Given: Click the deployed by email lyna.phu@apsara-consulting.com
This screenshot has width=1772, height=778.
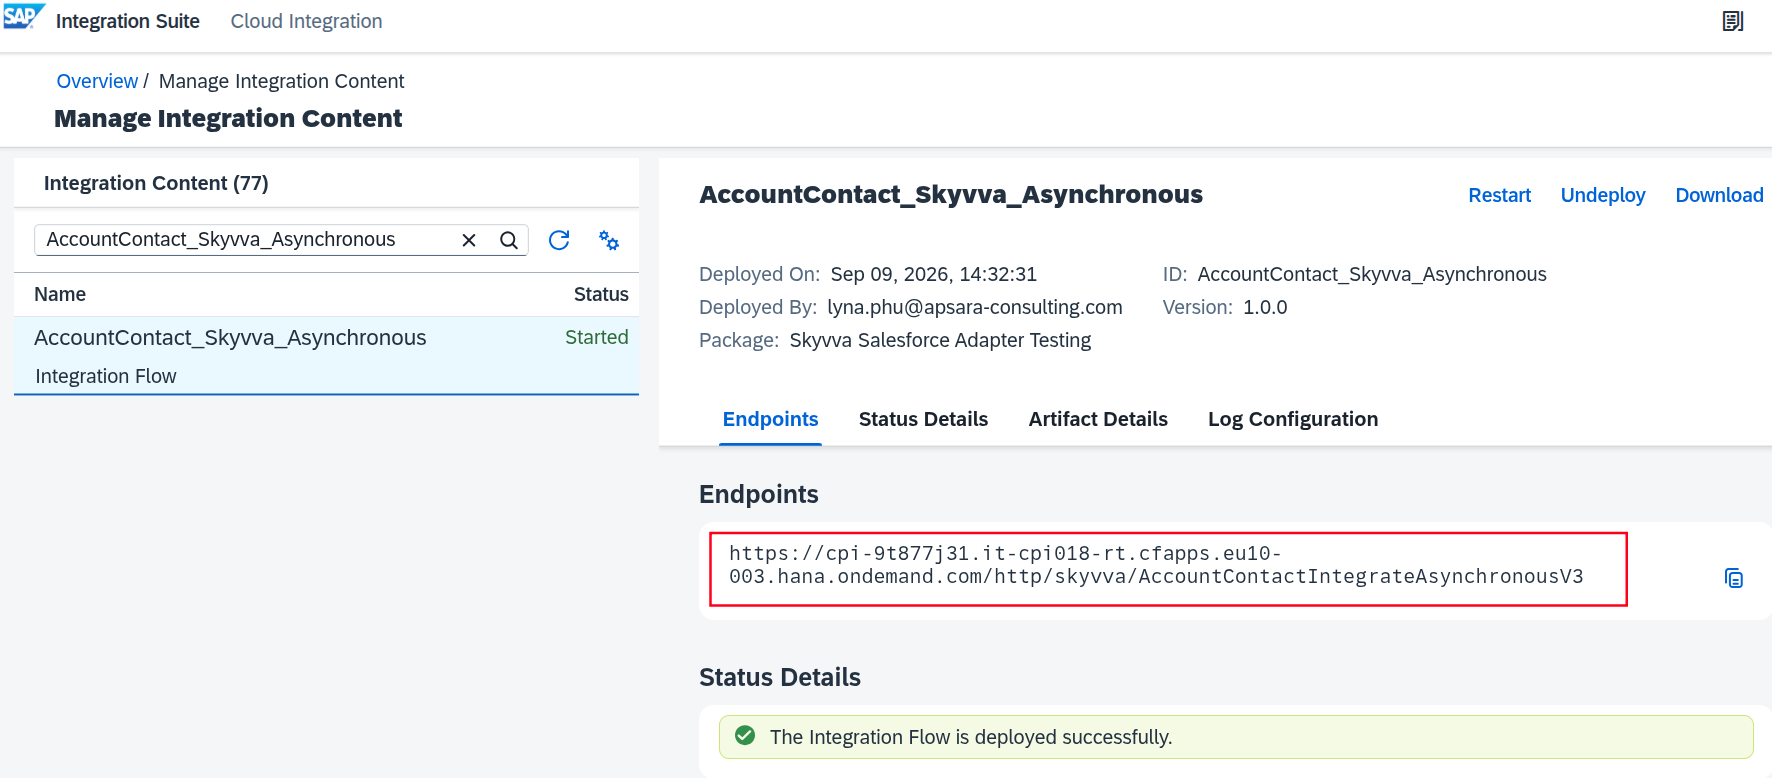Looking at the screenshot, I should (975, 307).
